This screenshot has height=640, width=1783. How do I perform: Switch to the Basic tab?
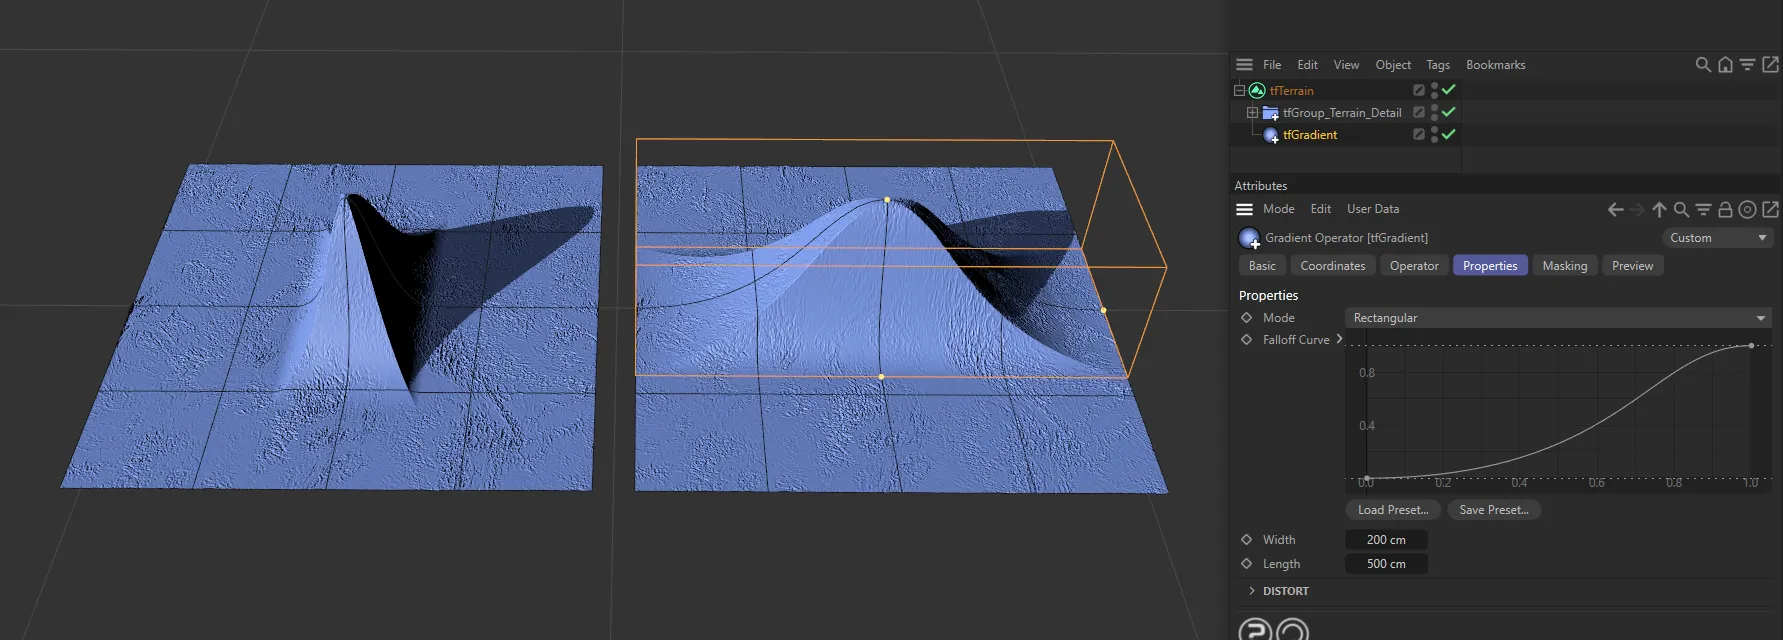1262,266
